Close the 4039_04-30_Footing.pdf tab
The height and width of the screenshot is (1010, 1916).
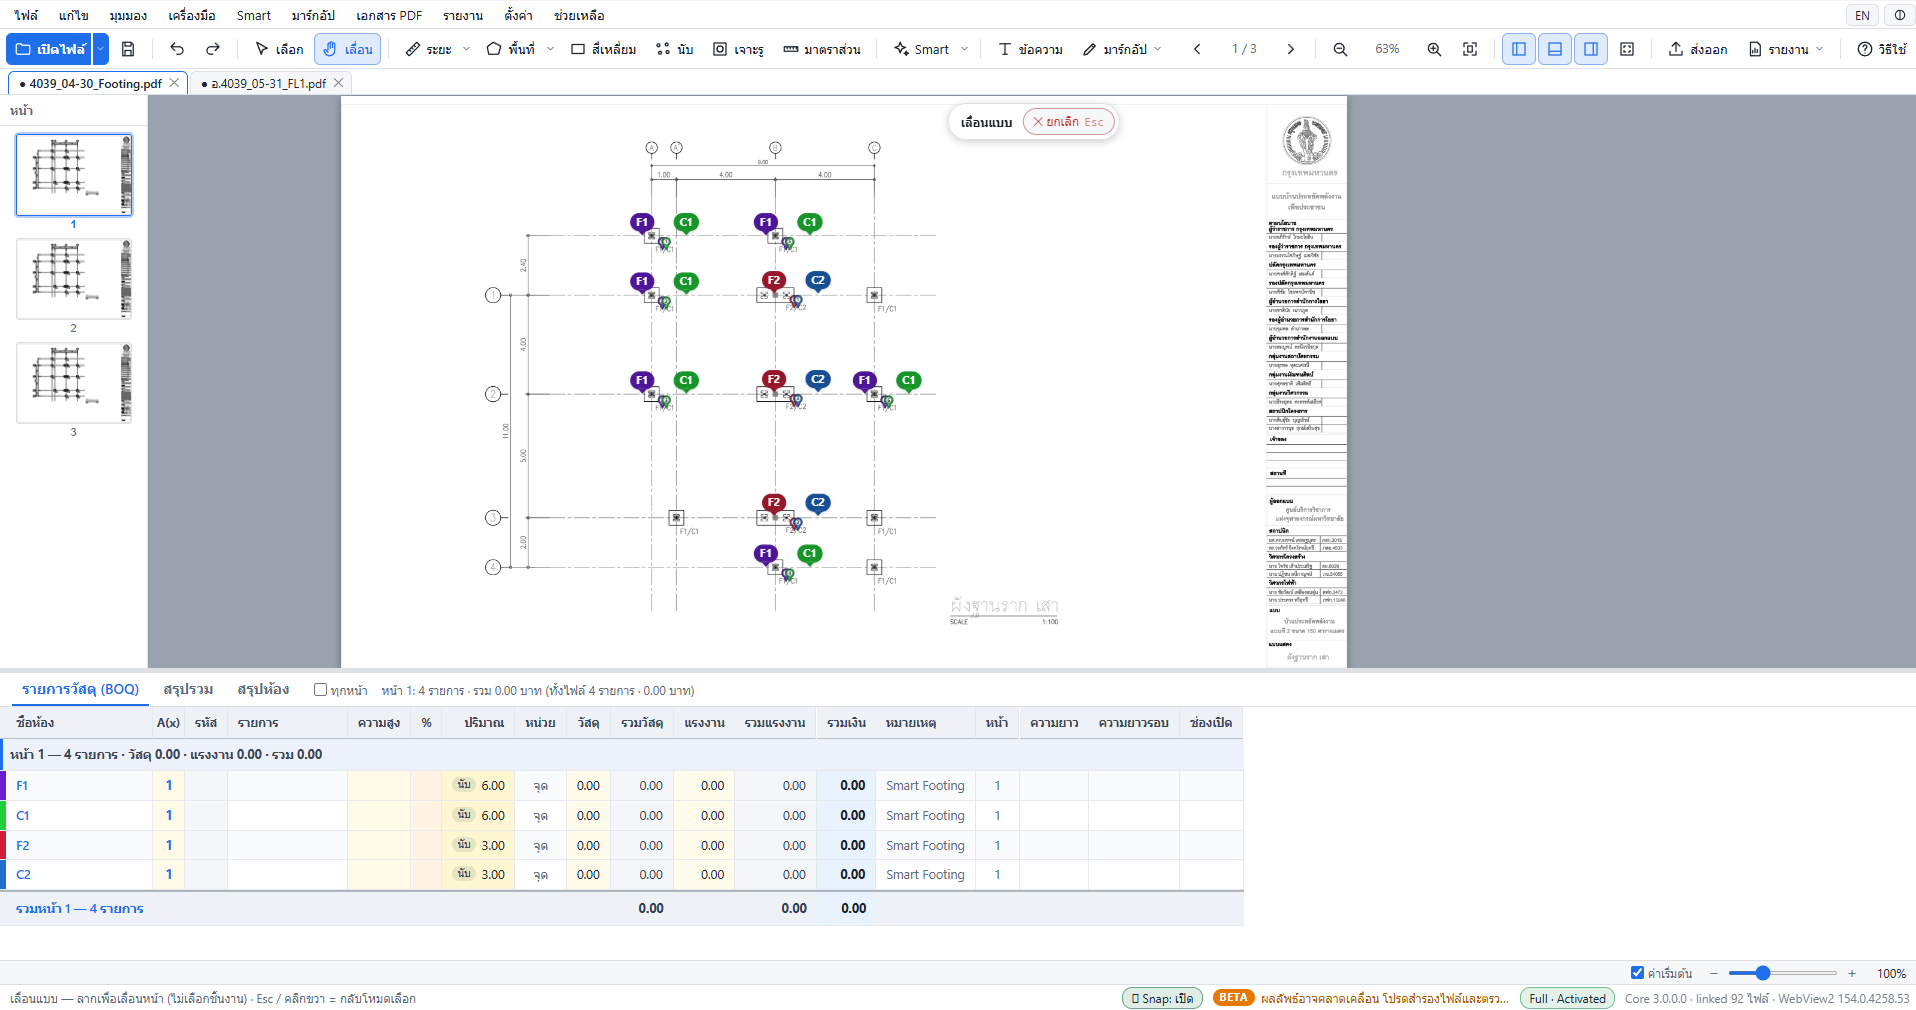coord(174,83)
